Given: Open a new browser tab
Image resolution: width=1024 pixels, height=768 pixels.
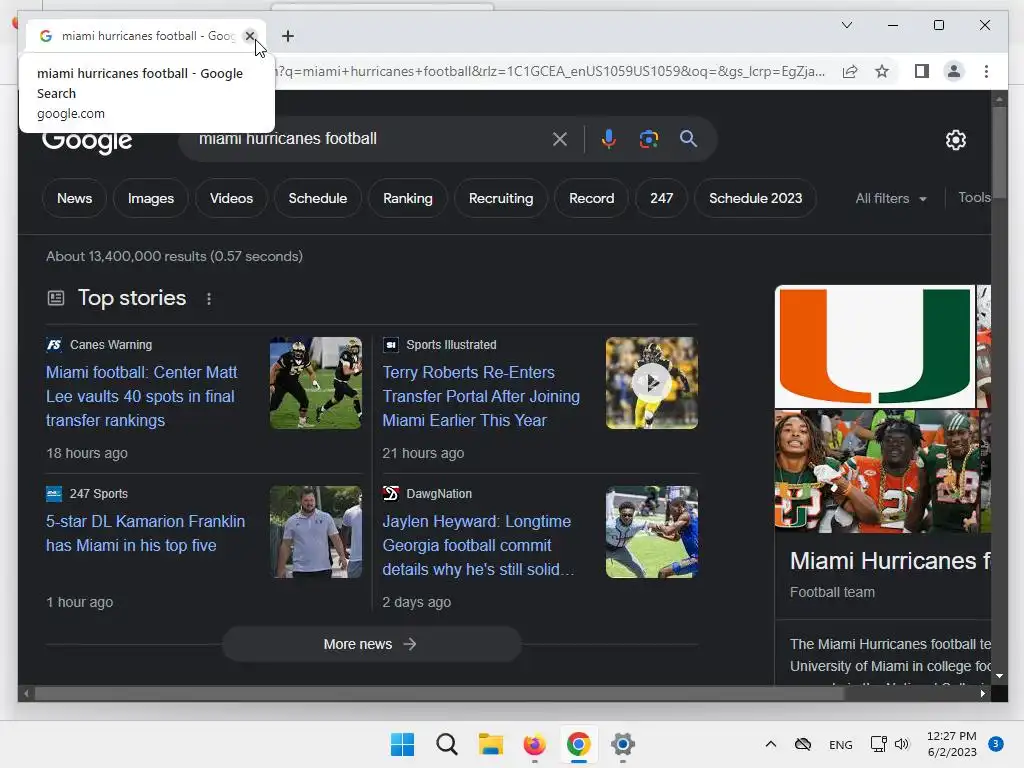Looking at the screenshot, I should (288, 36).
